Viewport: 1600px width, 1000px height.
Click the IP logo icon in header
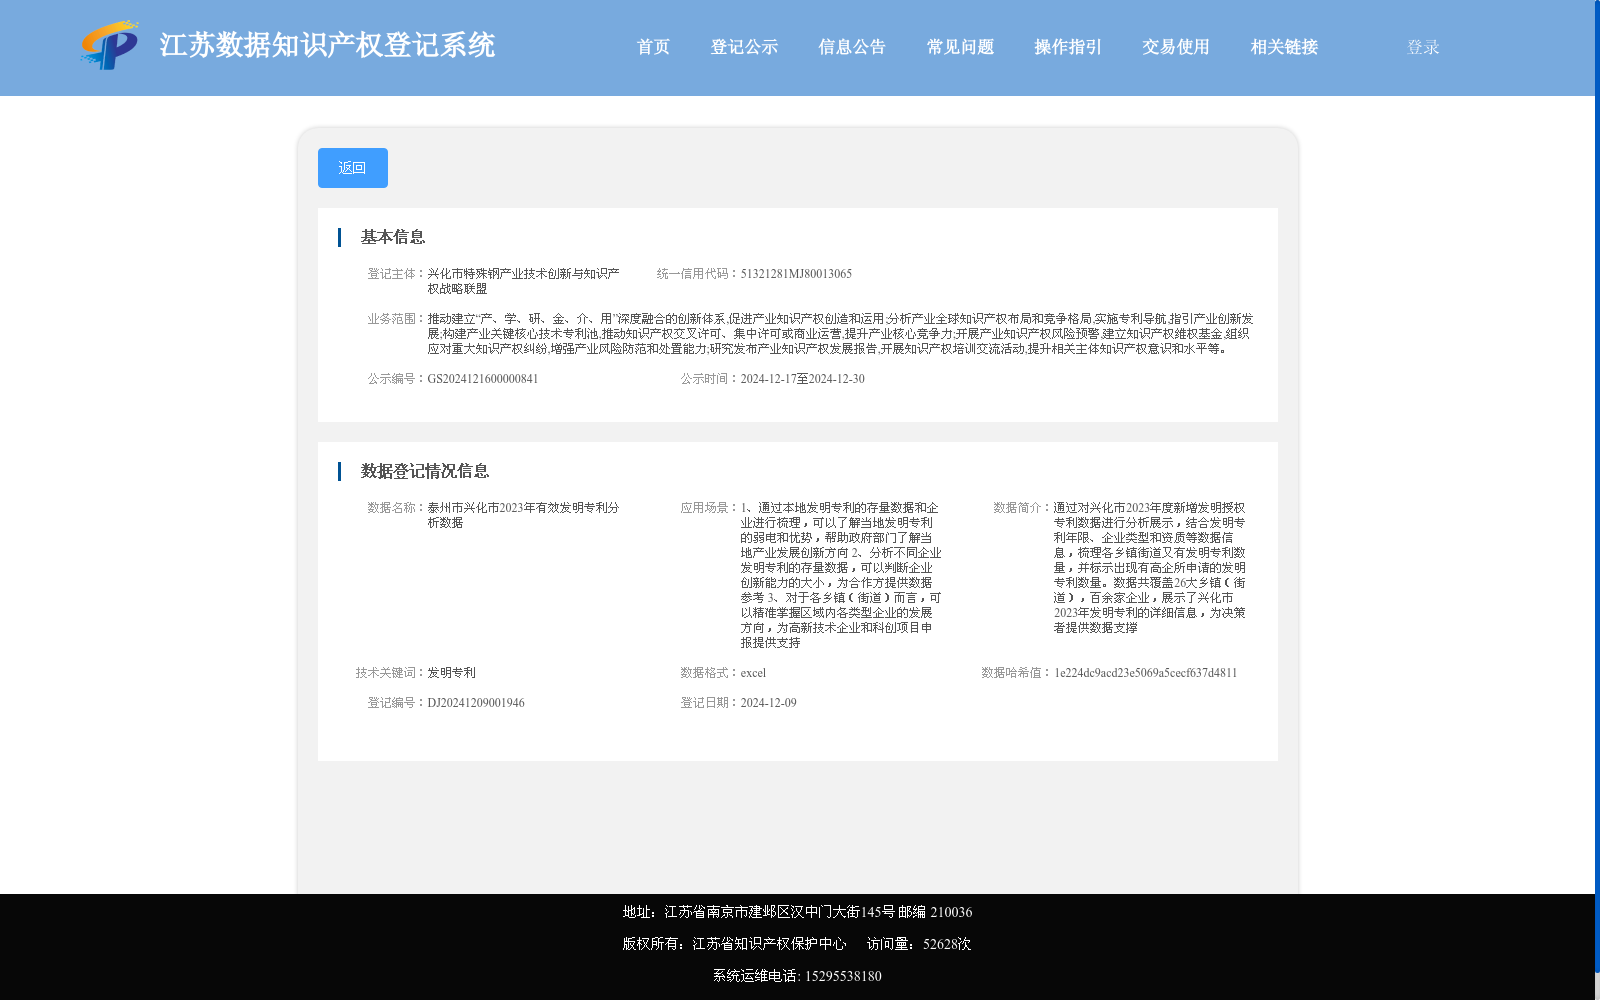tap(110, 45)
